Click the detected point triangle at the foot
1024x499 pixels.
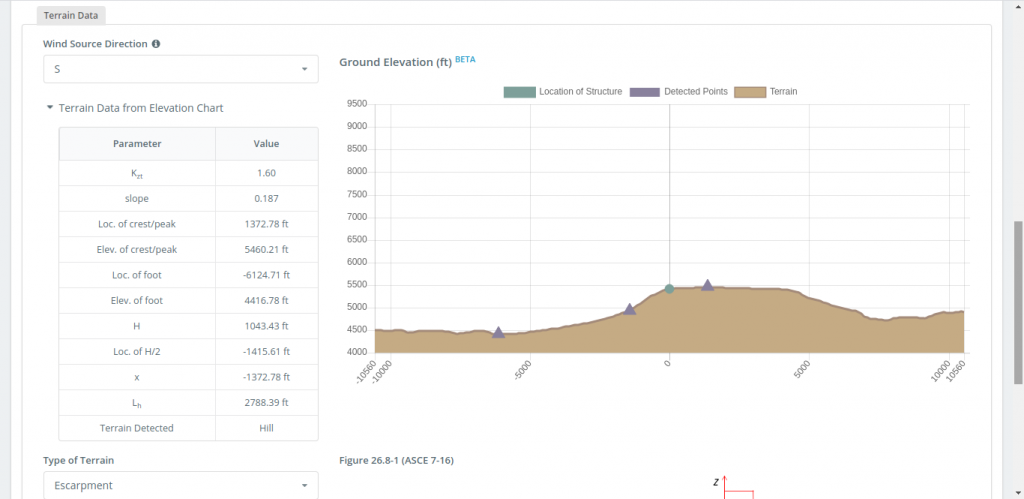[498, 332]
